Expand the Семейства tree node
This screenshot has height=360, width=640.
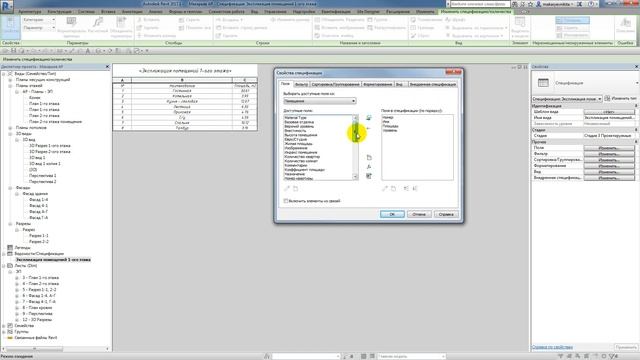tap(4, 326)
